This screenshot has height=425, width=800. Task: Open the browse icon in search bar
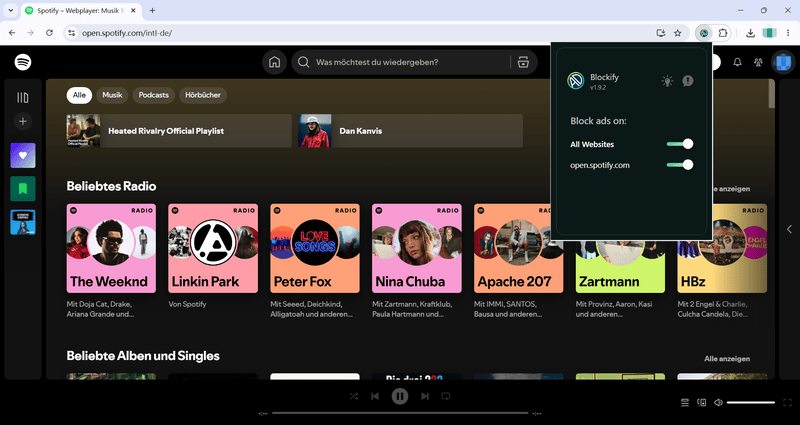coord(523,62)
